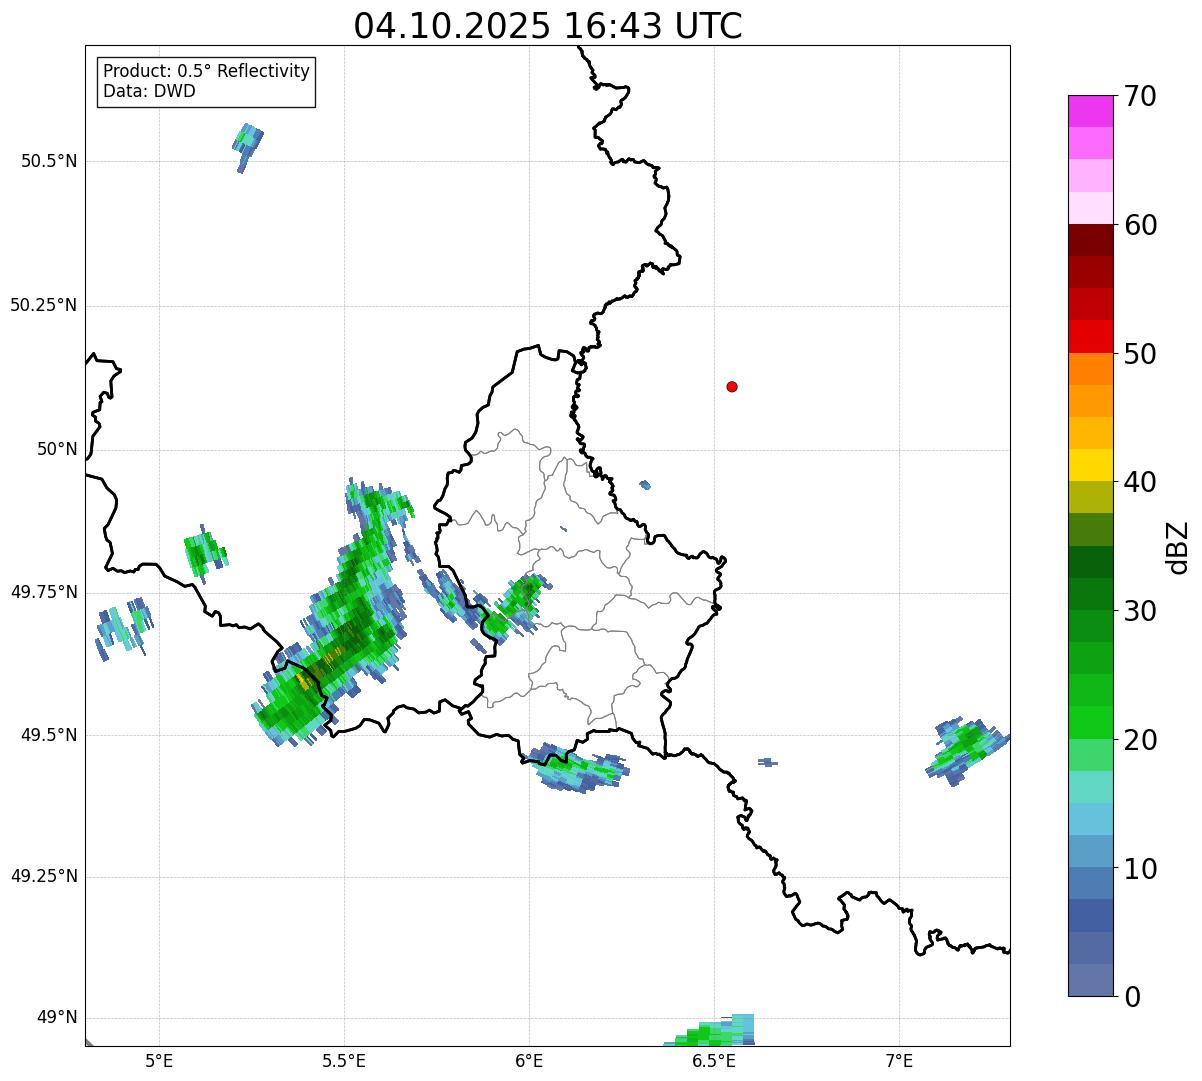Click the turquoise colorbar swatch near 17
The height and width of the screenshot is (1081, 1202).
(1090, 787)
